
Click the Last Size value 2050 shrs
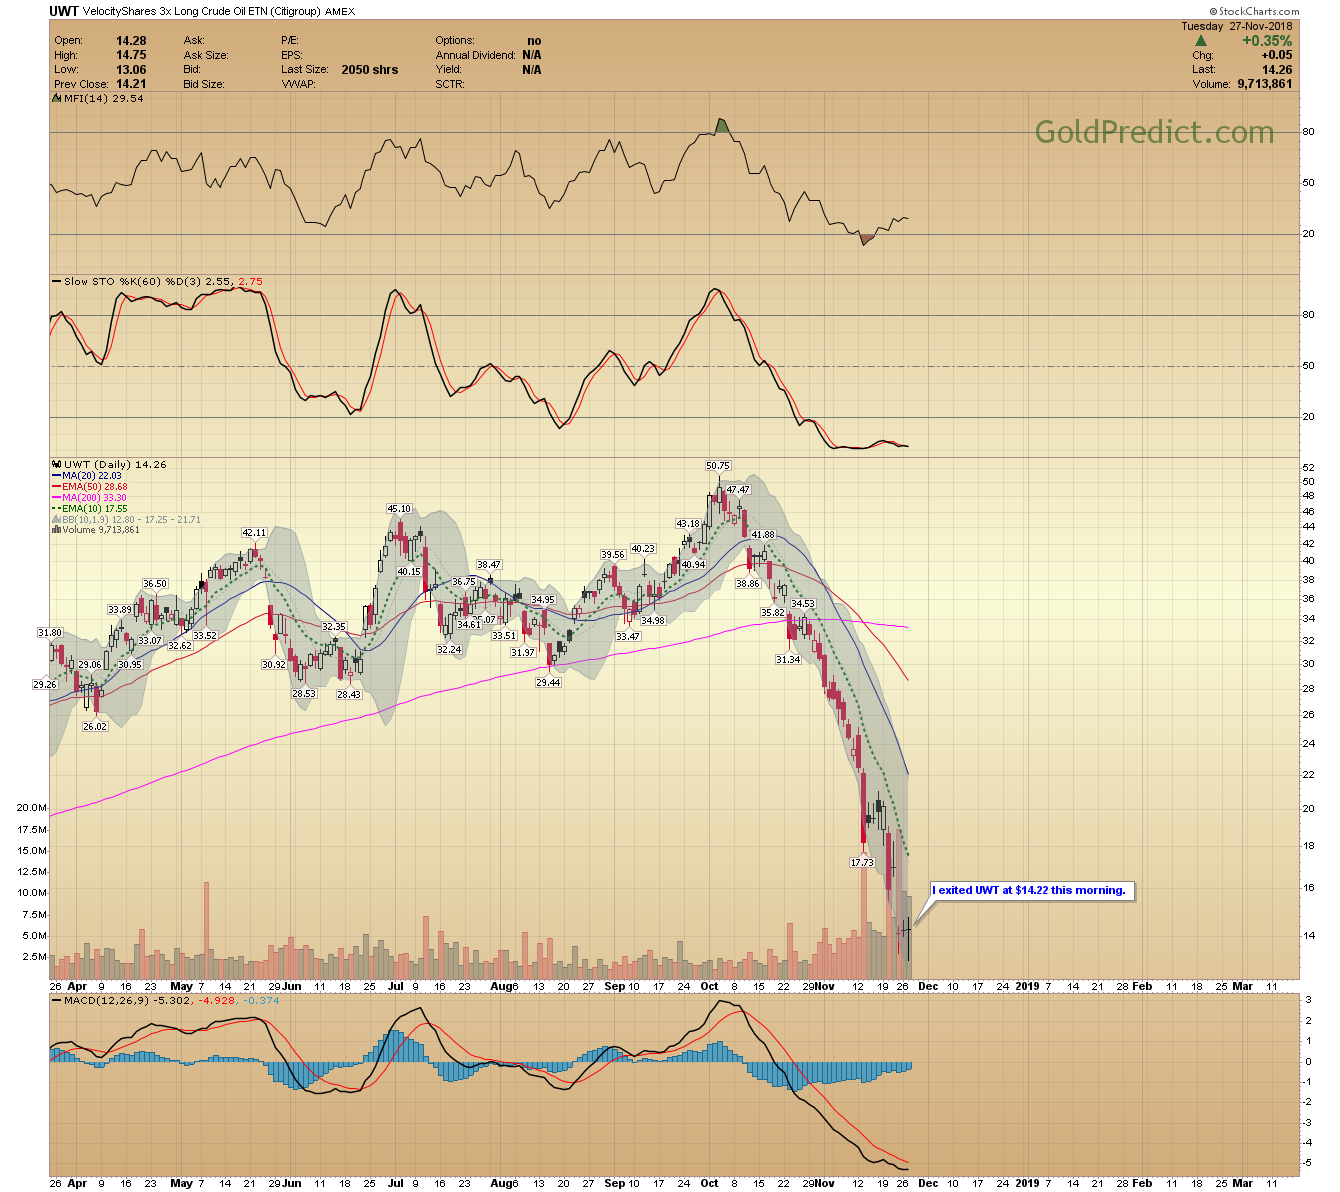coord(370,70)
